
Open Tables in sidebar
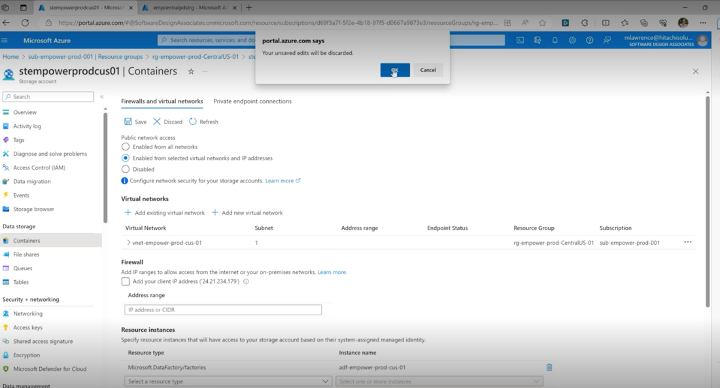click(21, 282)
